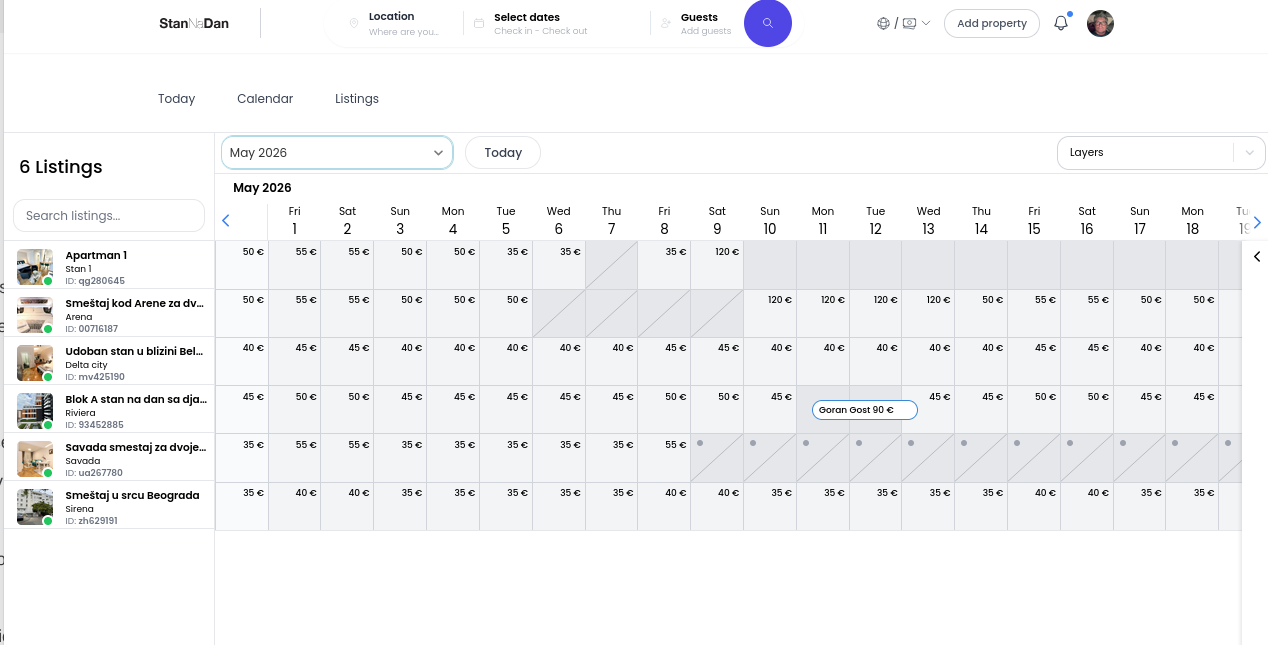Click Apartman 1 unavailable cell on Tue 12

[875, 265]
